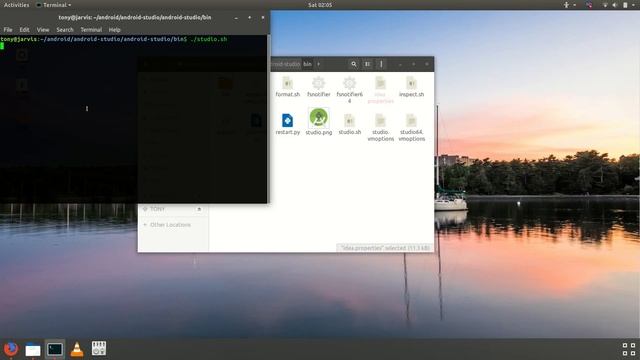Image resolution: width=640 pixels, height=360 pixels.
Task: Open the Files window hamburger menu
Action: 381,64
